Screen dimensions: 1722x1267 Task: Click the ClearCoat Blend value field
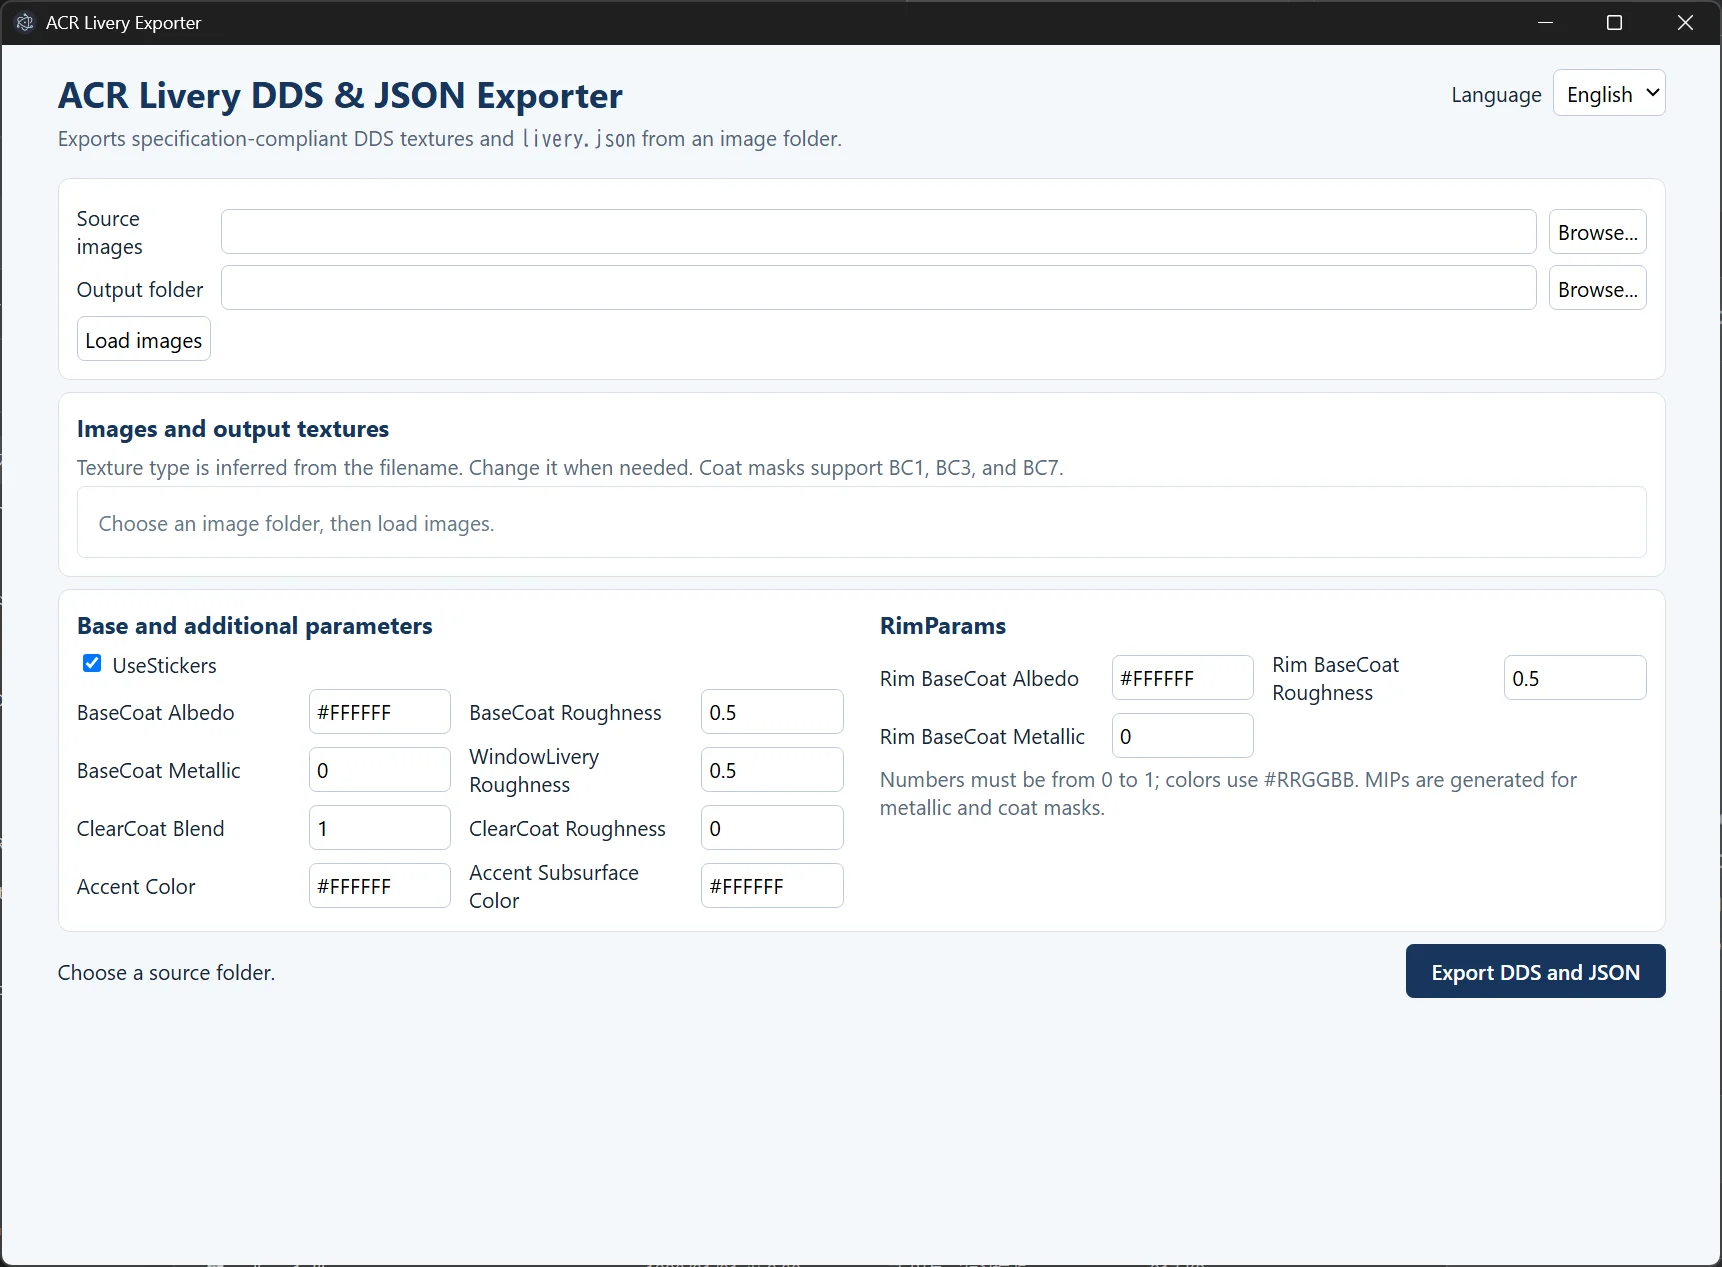pyautogui.click(x=379, y=828)
